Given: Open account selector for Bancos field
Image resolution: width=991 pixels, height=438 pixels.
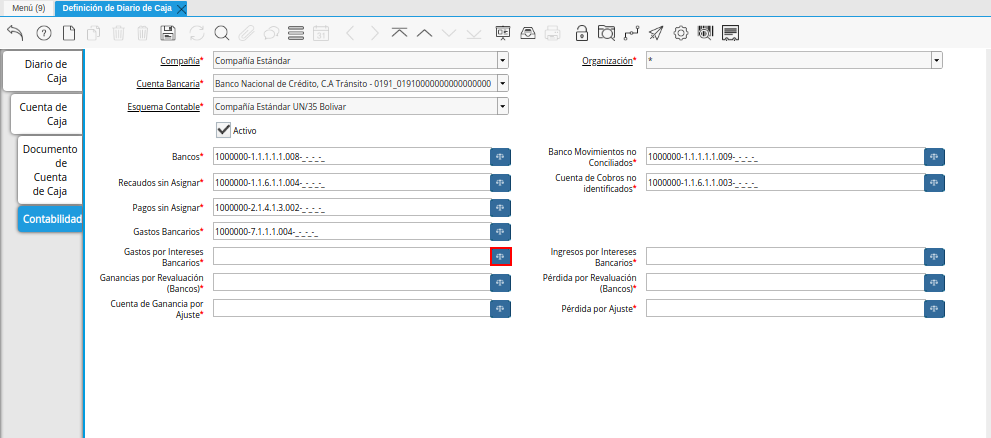Looking at the screenshot, I should click(501, 157).
